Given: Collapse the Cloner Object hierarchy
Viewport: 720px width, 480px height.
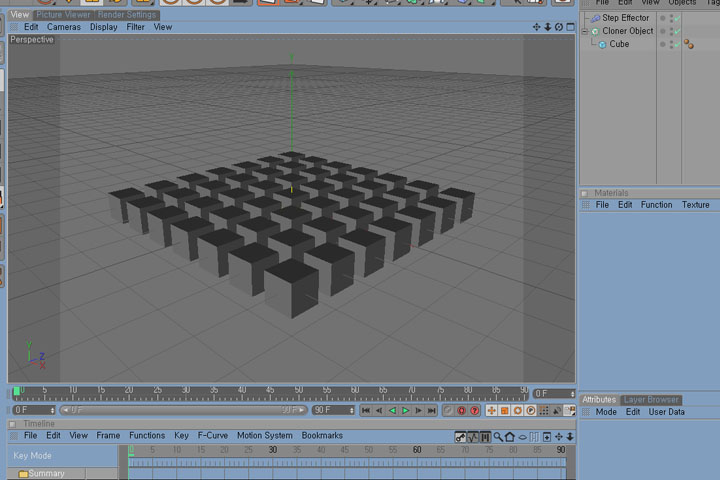Looking at the screenshot, I should pos(585,32).
